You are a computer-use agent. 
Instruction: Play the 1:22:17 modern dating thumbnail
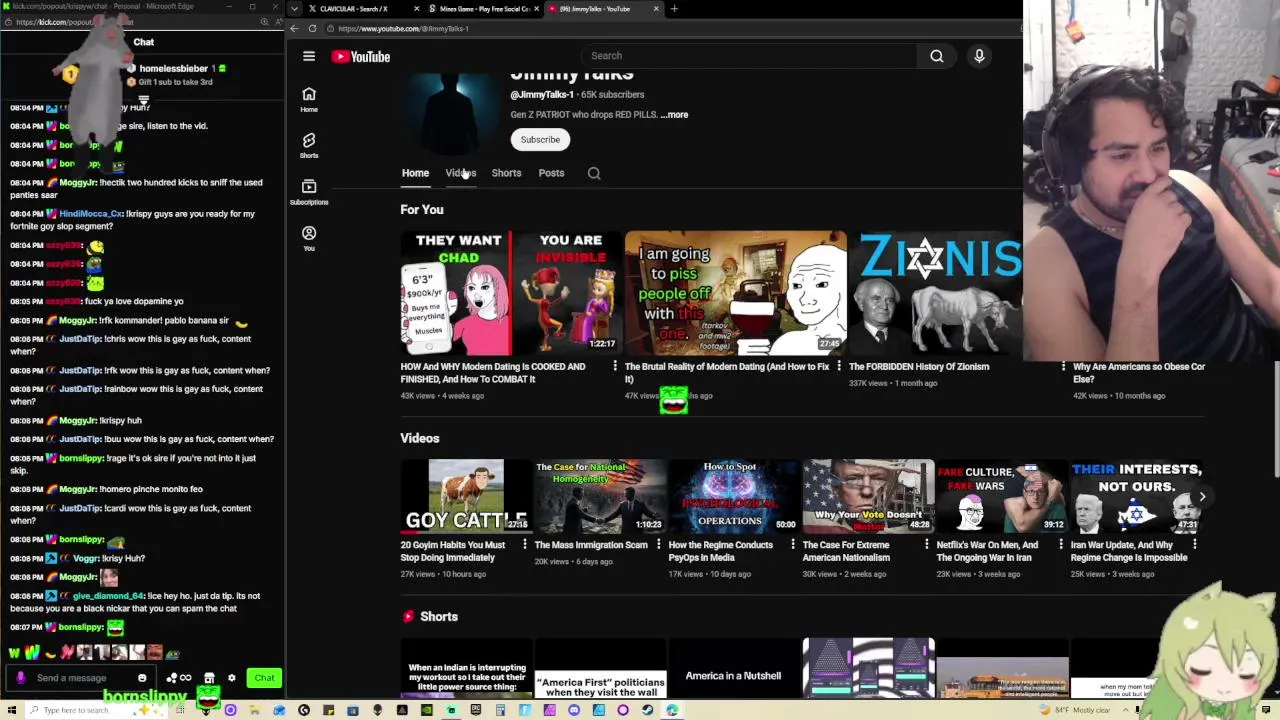click(511, 294)
